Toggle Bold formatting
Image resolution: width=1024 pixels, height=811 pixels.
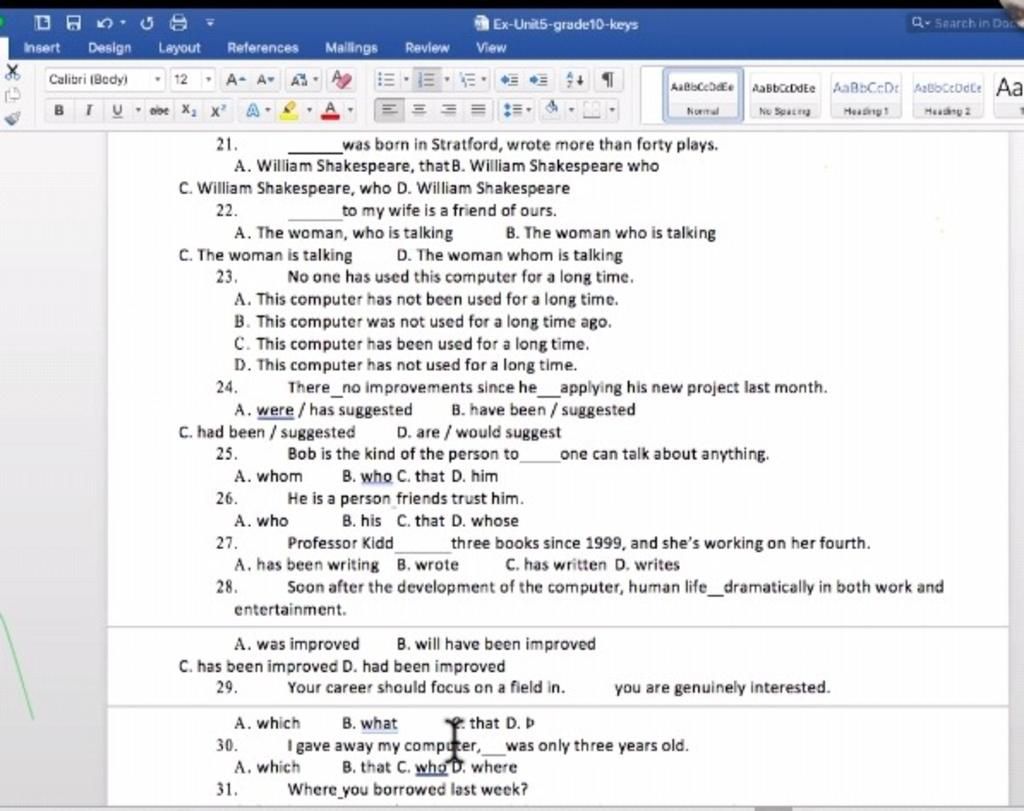click(x=59, y=110)
